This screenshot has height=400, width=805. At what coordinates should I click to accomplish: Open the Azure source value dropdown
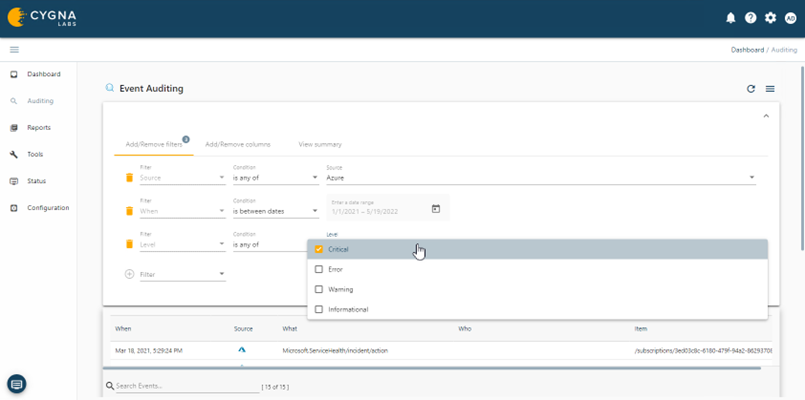(x=541, y=178)
